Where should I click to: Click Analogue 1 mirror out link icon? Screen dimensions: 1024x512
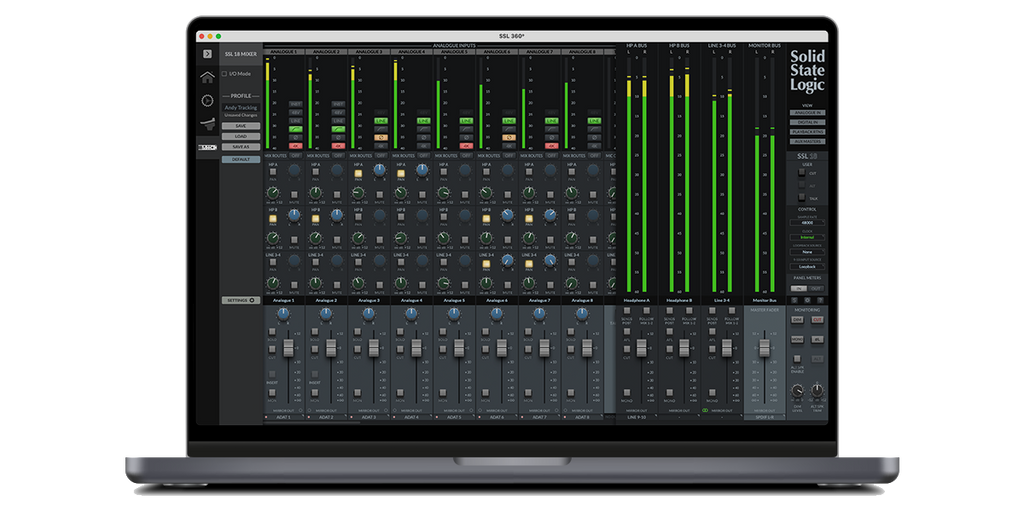pyautogui.click(x=301, y=411)
